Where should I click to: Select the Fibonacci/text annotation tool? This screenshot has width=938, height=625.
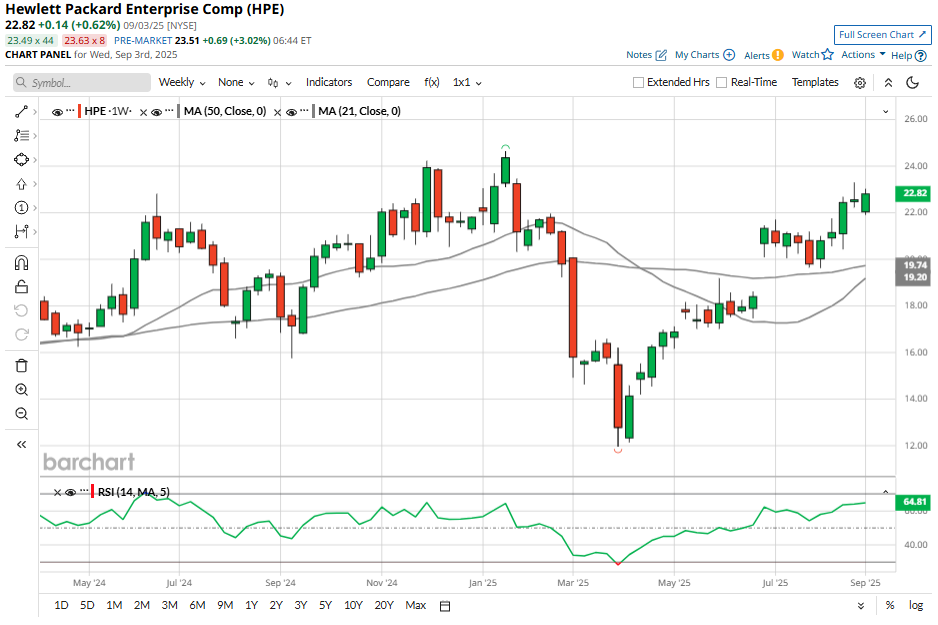pyautogui.click(x=22, y=136)
